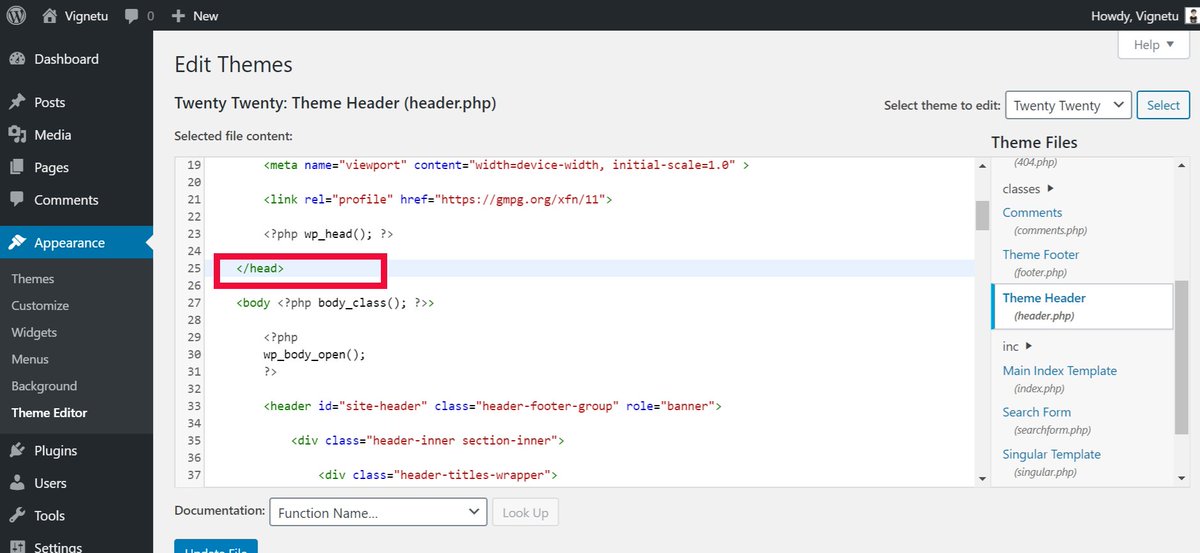The image size is (1200, 553).
Task: Click the Pages icon in sidebar
Action: [x=17, y=167]
